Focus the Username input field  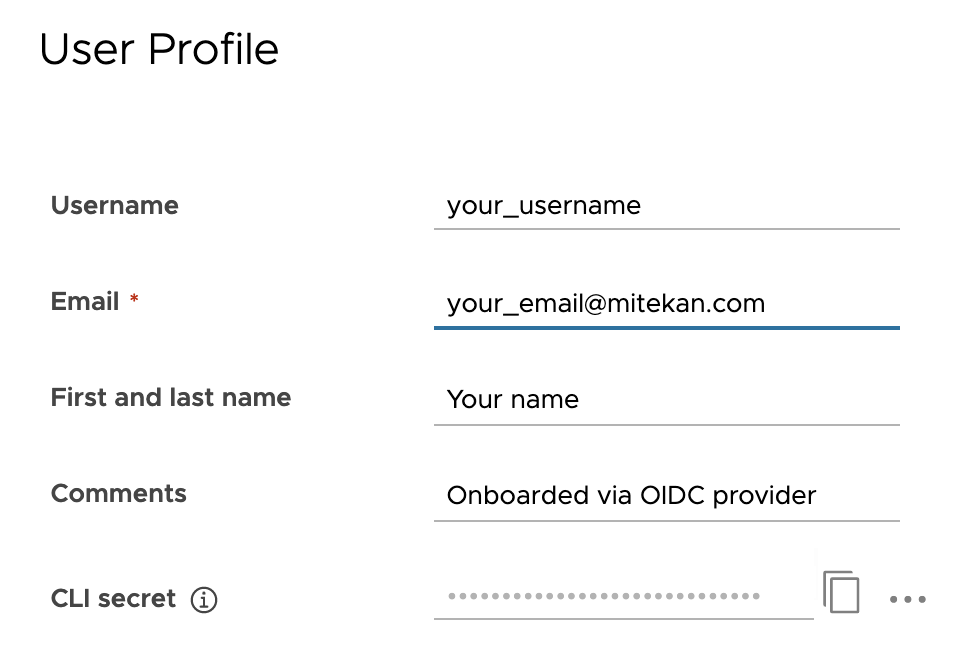coord(667,206)
